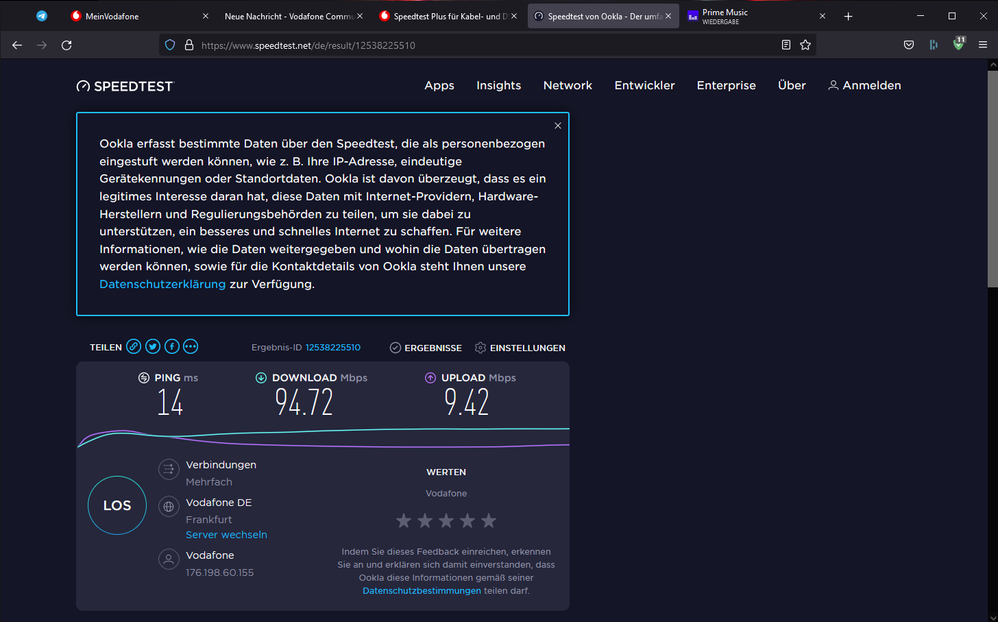Share the speedtest result on Facebook
This screenshot has width=998, height=622.
tap(171, 346)
